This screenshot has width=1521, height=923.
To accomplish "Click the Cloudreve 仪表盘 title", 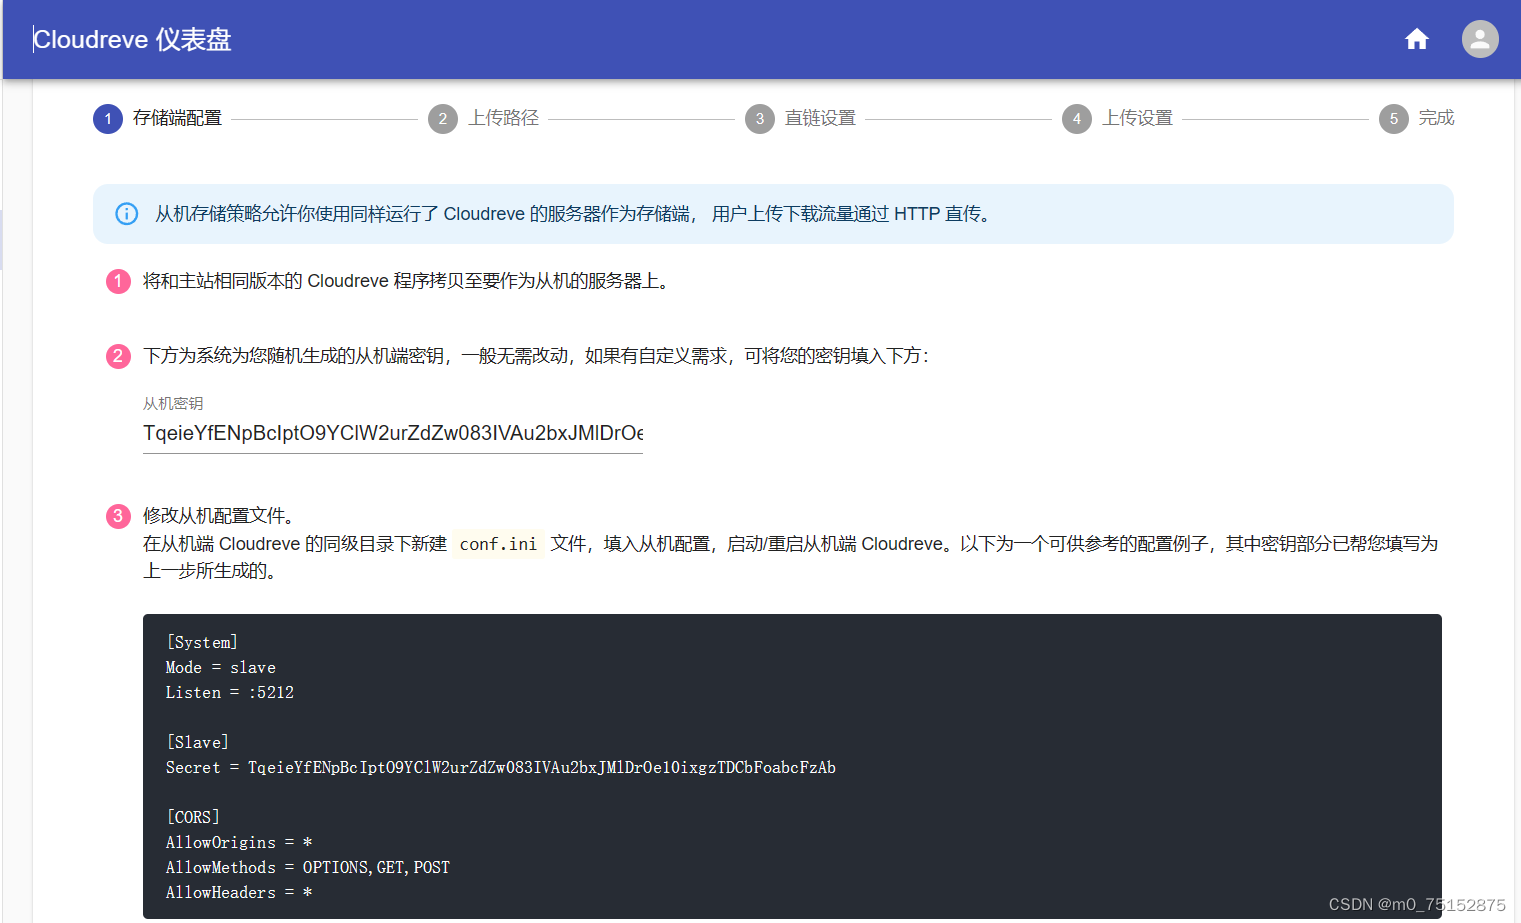I will (x=132, y=40).
